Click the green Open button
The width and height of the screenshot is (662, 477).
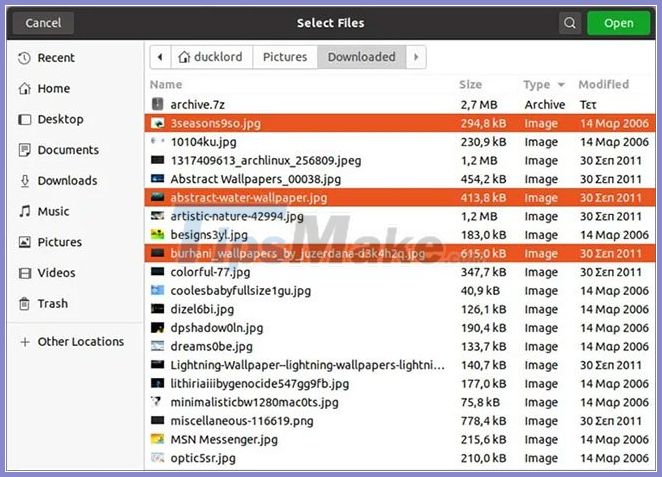(618, 23)
